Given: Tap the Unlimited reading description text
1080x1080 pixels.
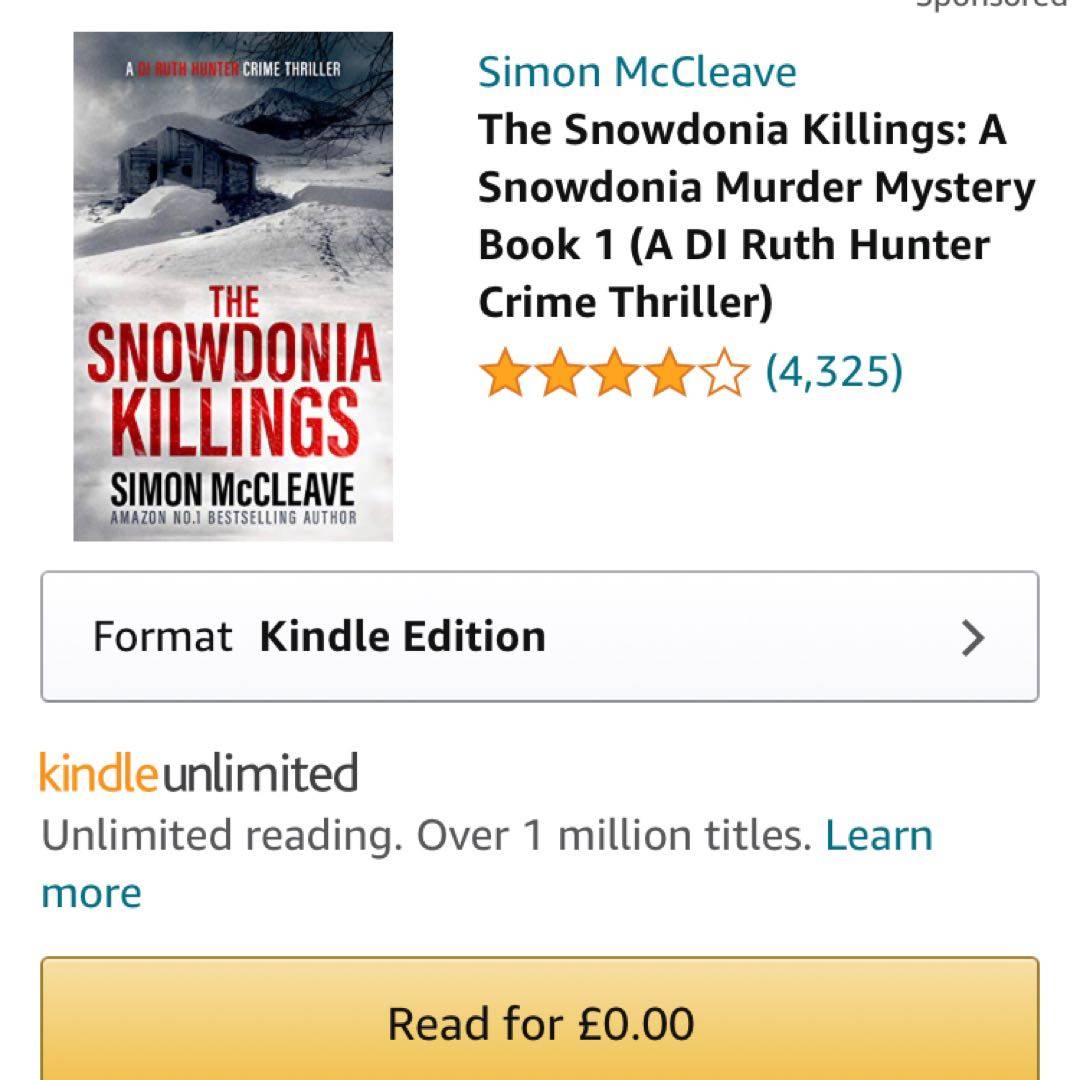Looking at the screenshot, I should tap(427, 835).
